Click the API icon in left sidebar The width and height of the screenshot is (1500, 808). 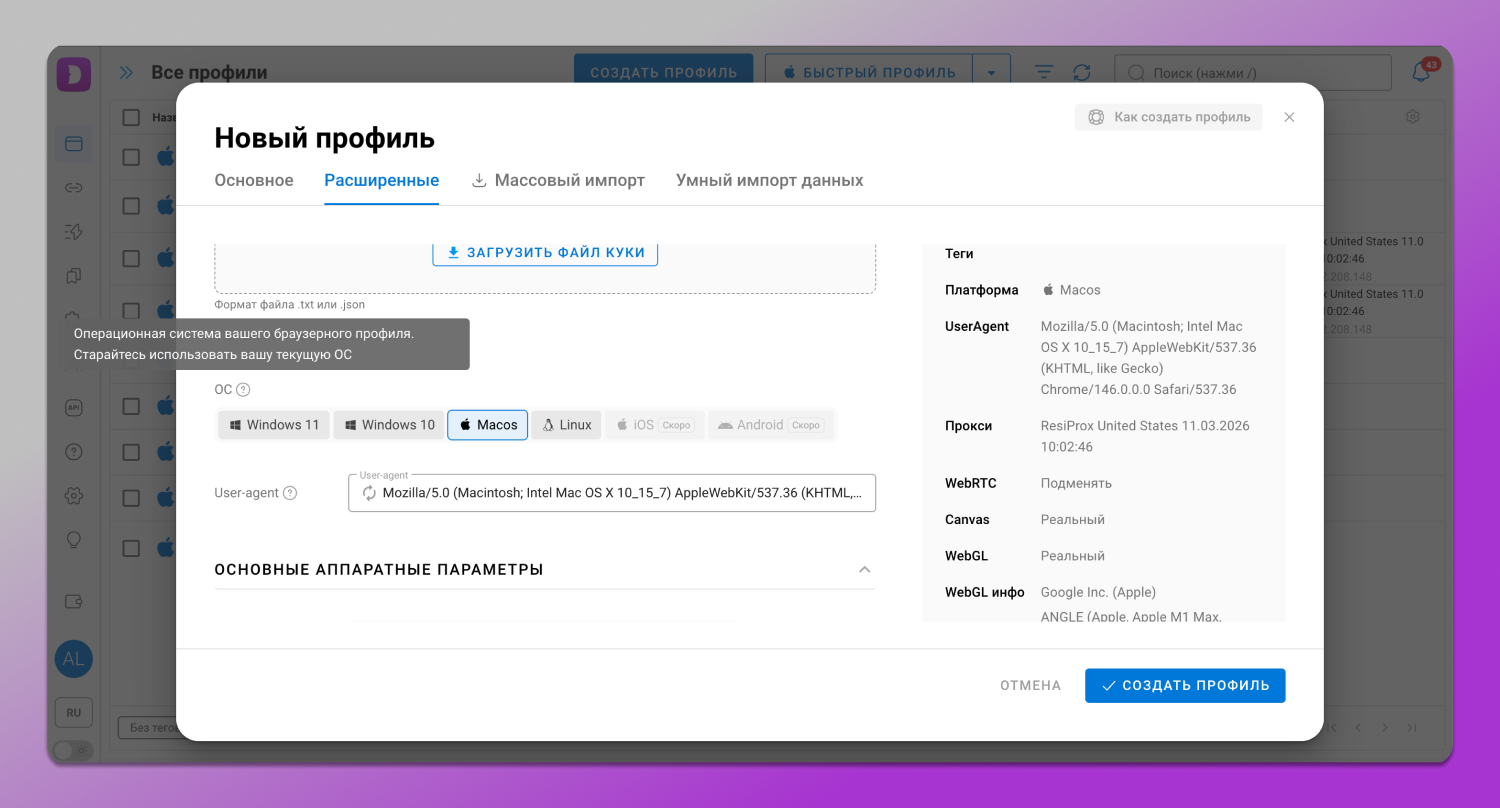(x=73, y=408)
